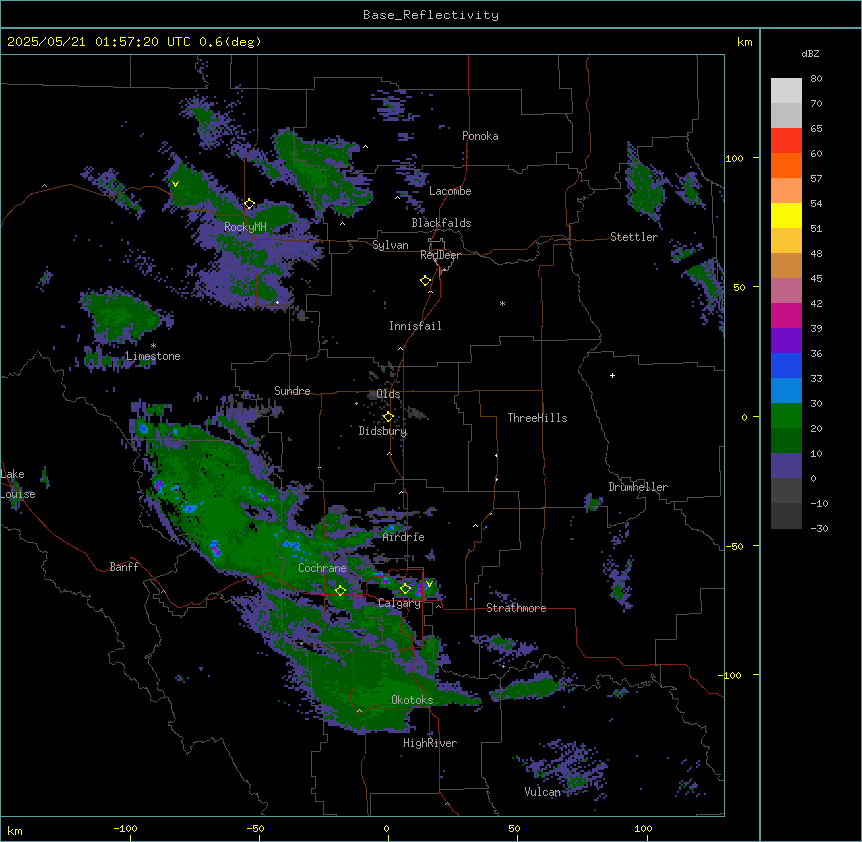862x842 pixels.
Task: Click the Sundre city label
Action: 292,391
